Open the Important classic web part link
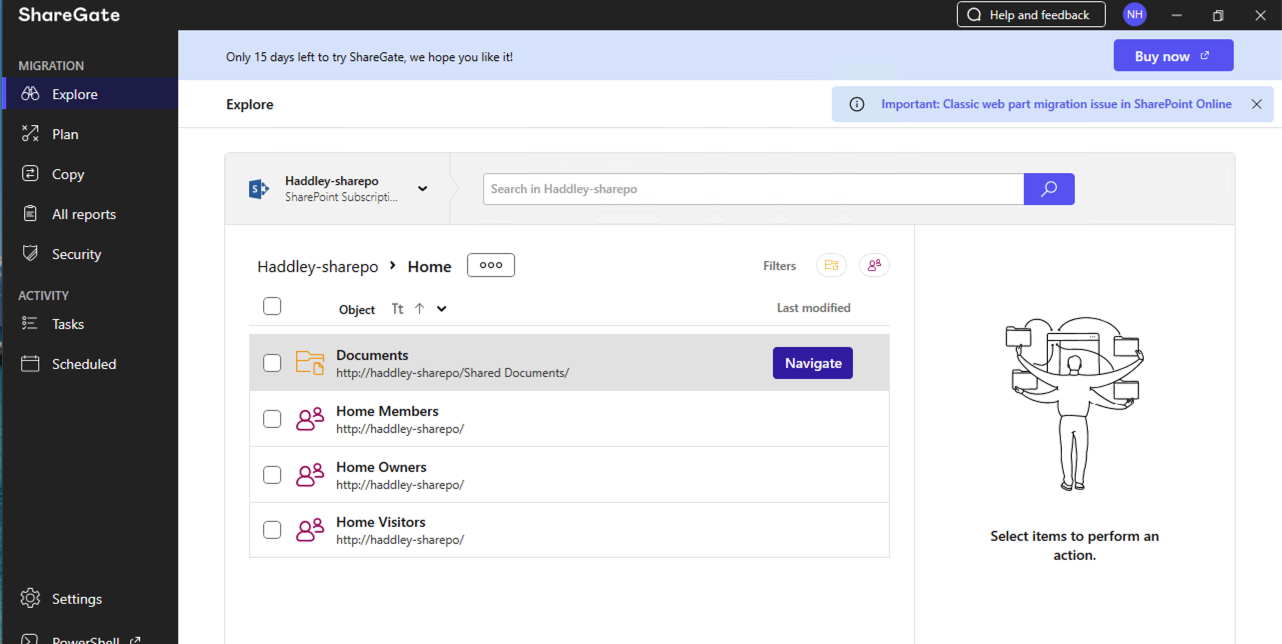The image size is (1282, 644). 1056,104
